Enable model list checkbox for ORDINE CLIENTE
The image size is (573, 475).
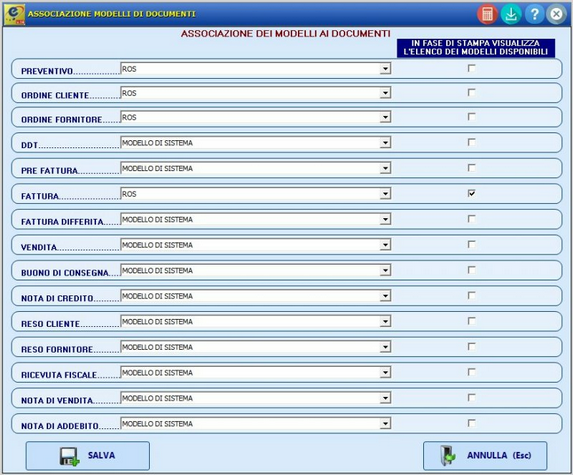coord(472,92)
